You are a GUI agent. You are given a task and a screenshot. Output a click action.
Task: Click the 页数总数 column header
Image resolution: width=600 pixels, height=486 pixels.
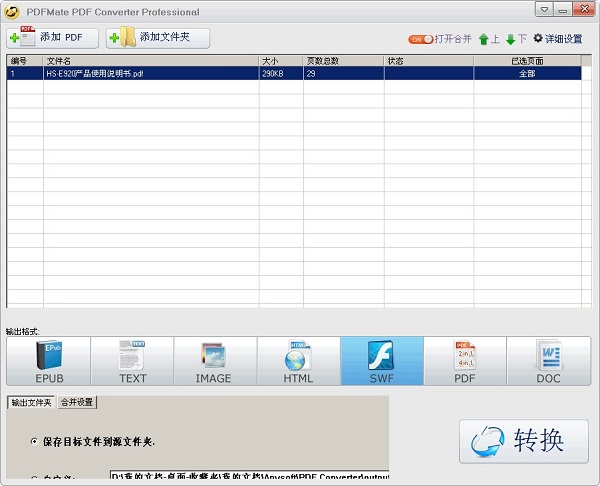pyautogui.click(x=344, y=61)
